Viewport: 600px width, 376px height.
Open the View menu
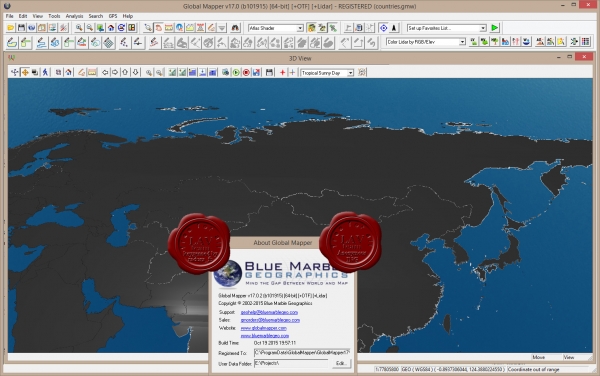click(38, 16)
